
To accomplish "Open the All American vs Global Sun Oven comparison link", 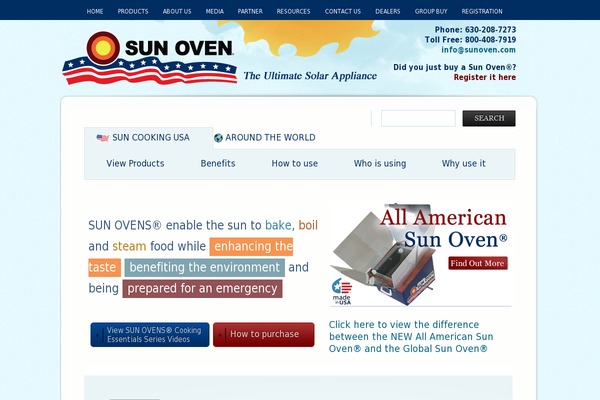I will (411, 336).
